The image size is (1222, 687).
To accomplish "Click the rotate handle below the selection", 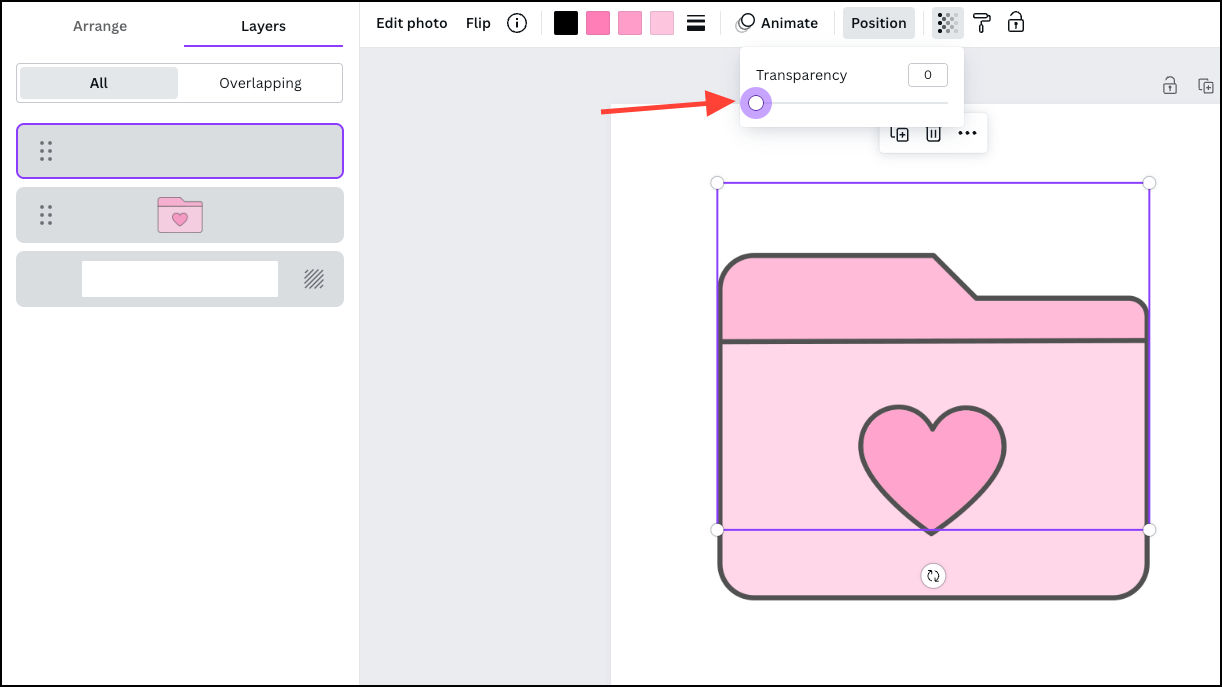I will [933, 575].
